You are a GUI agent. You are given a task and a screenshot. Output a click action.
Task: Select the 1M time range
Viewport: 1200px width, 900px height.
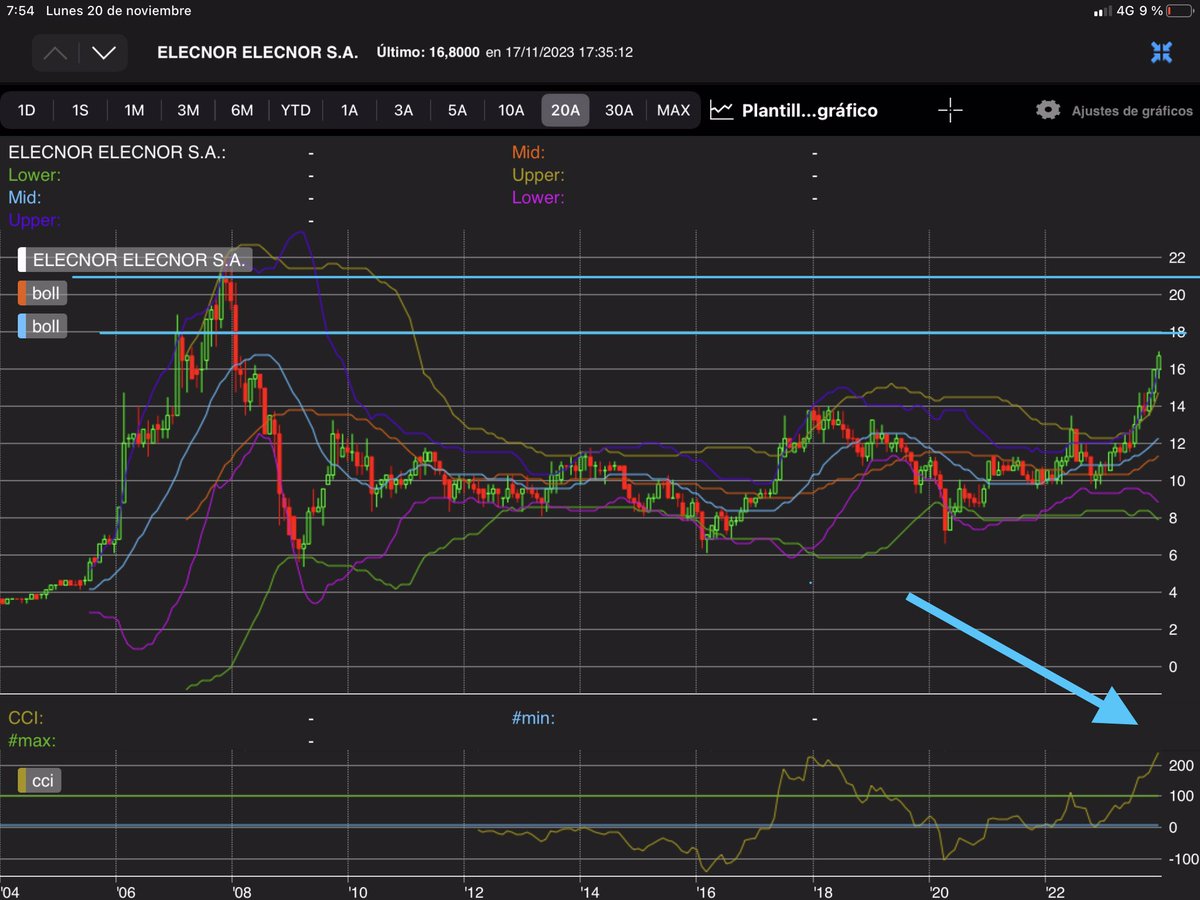point(134,110)
